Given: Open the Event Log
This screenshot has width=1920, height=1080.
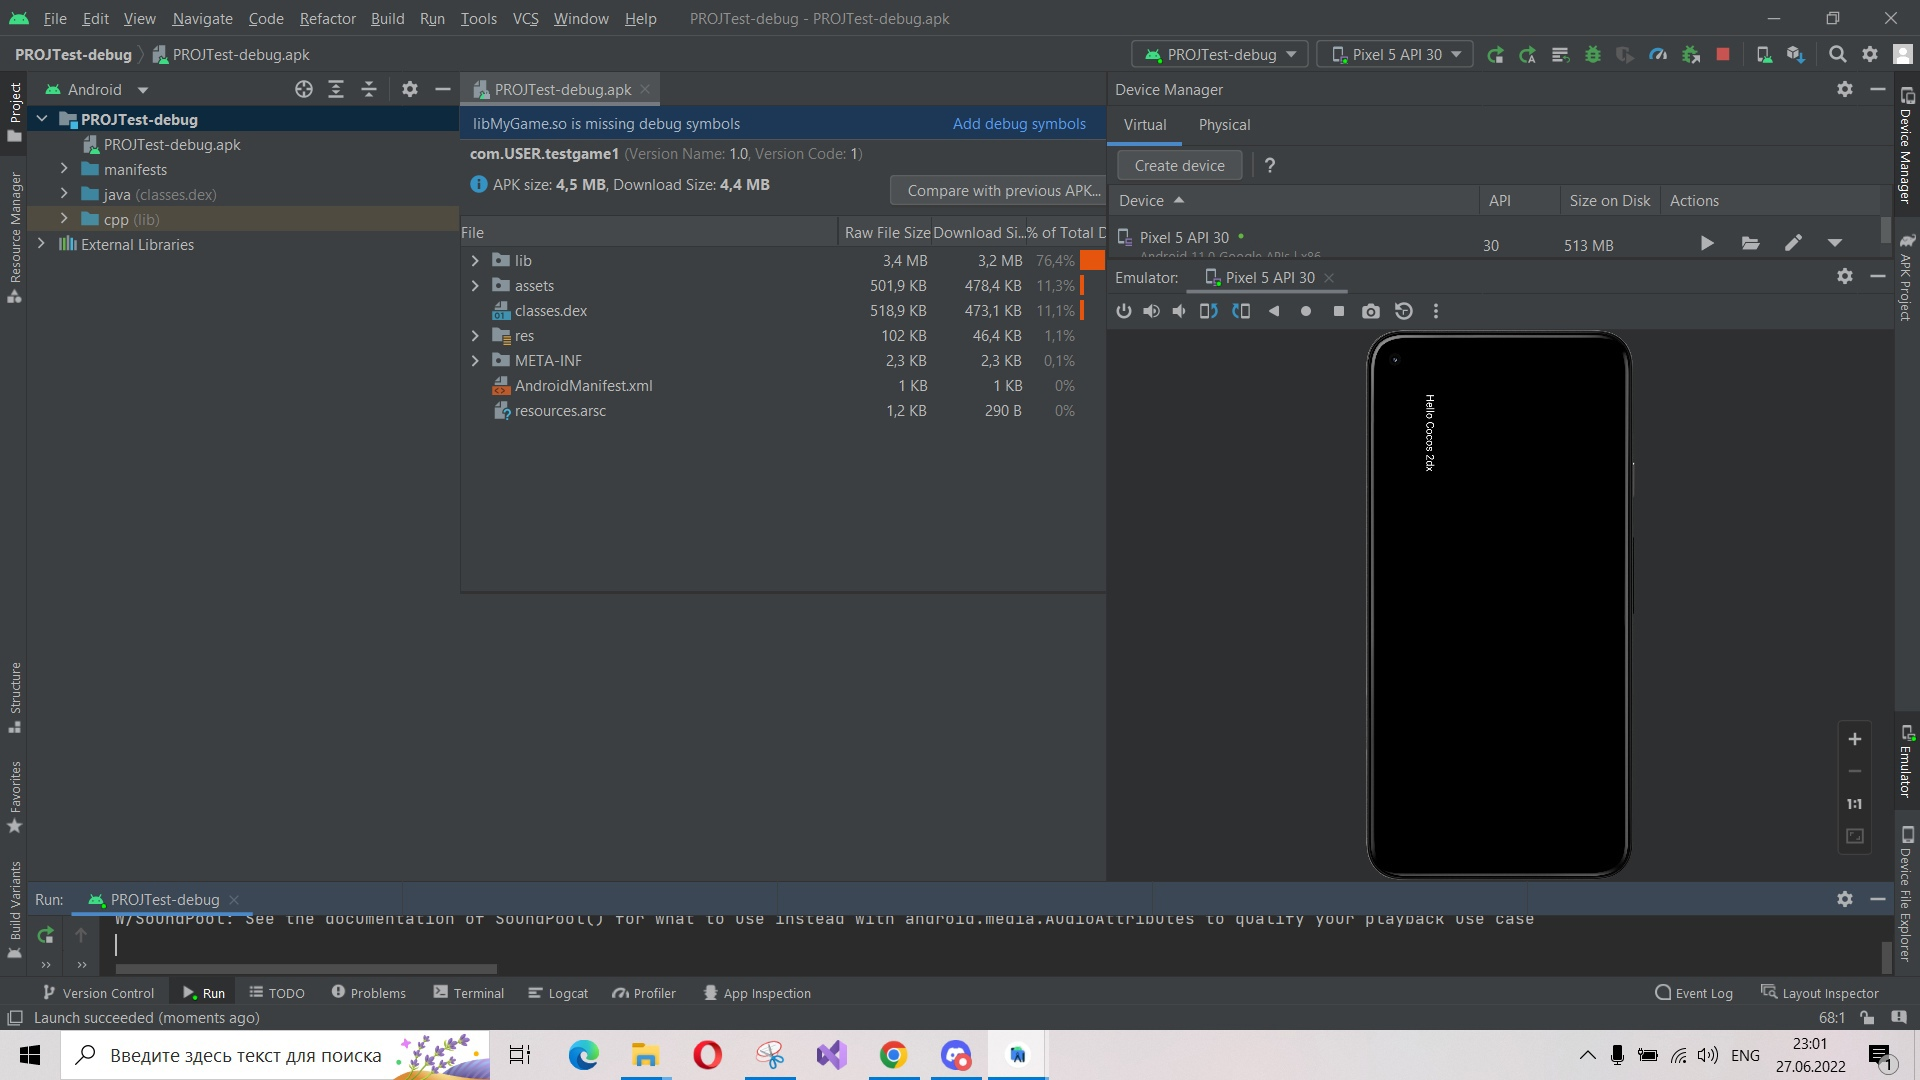Looking at the screenshot, I should (1693, 993).
